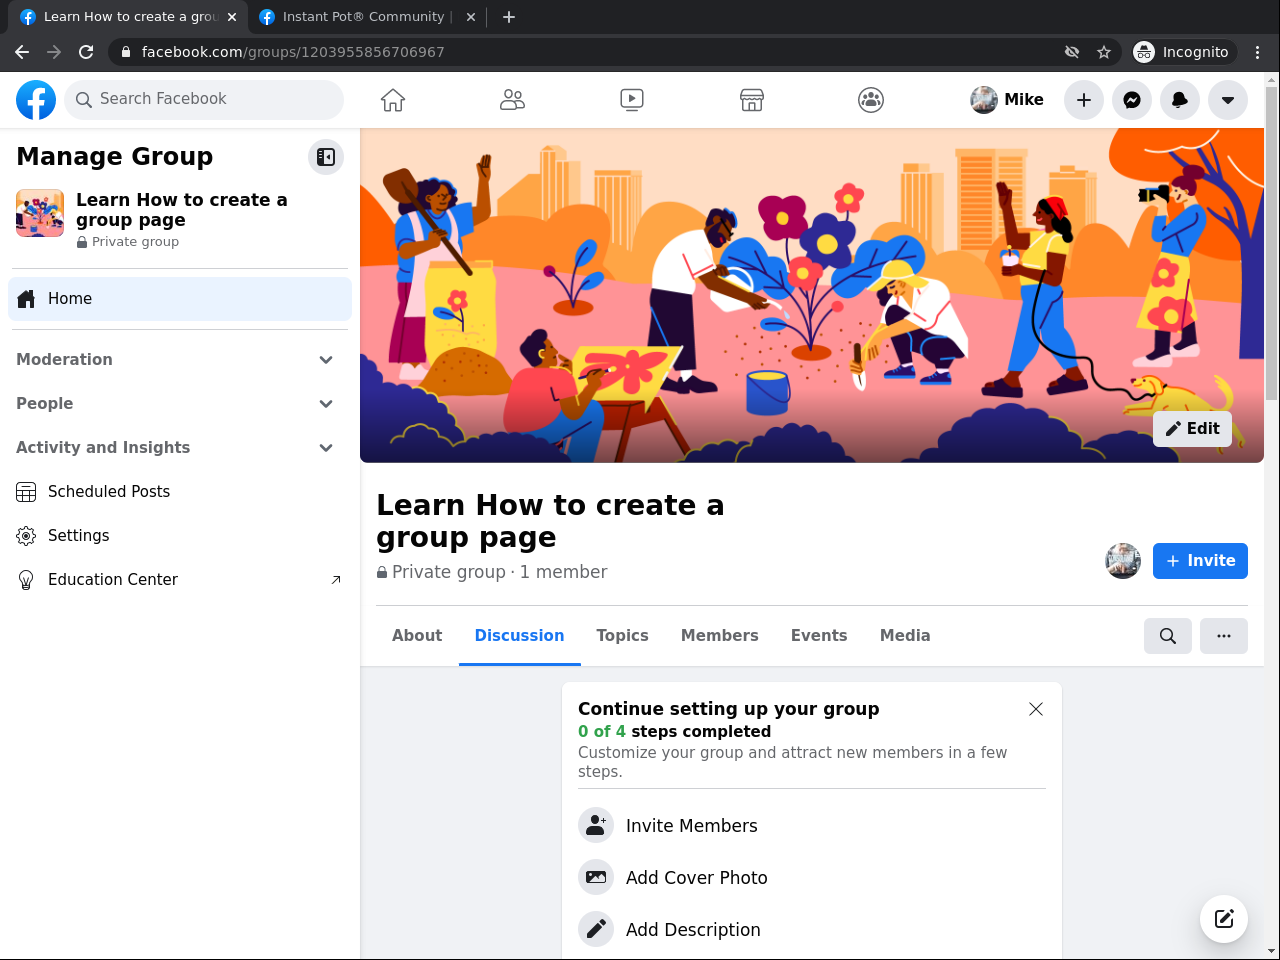This screenshot has height=960, width=1280.
Task: Click the Add Cover Photo image icon
Action: [x=596, y=878]
